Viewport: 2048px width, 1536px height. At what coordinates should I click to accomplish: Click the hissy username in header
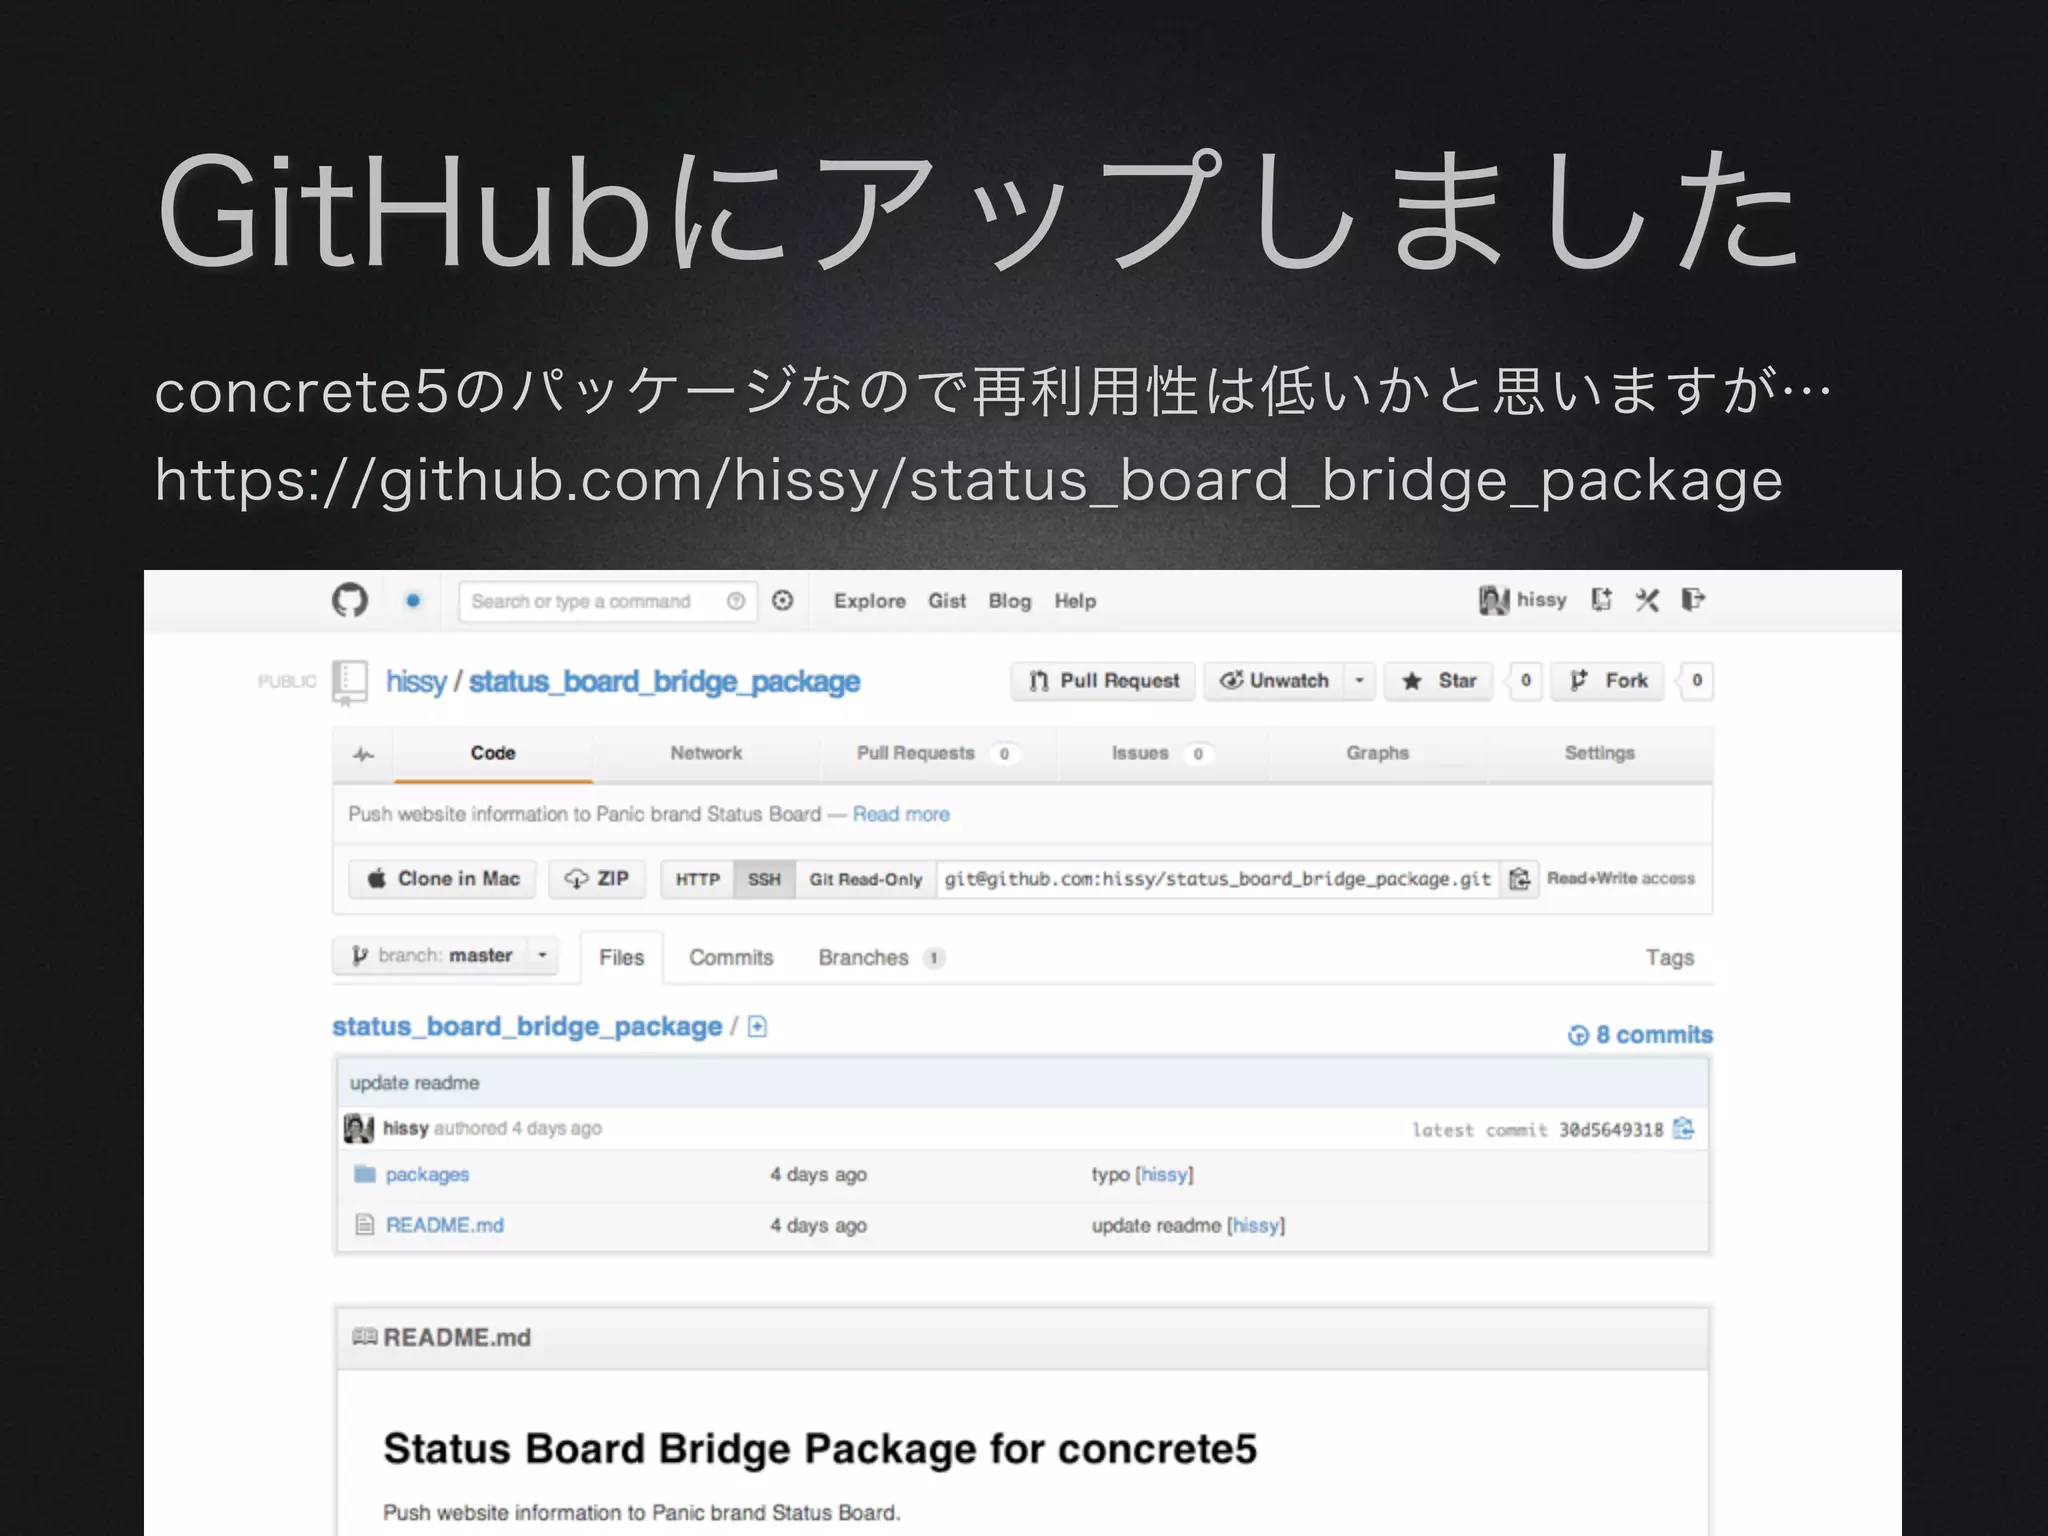pyautogui.click(x=1542, y=600)
